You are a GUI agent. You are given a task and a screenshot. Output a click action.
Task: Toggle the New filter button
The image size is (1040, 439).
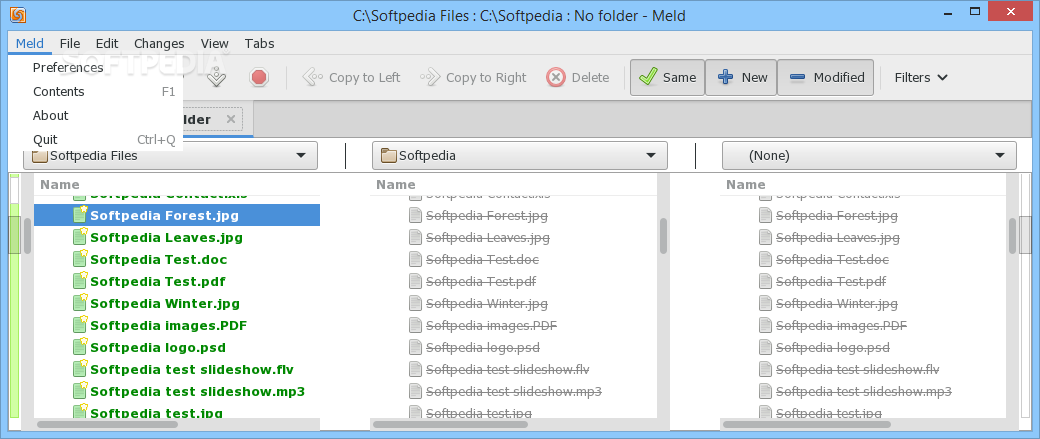pos(741,78)
